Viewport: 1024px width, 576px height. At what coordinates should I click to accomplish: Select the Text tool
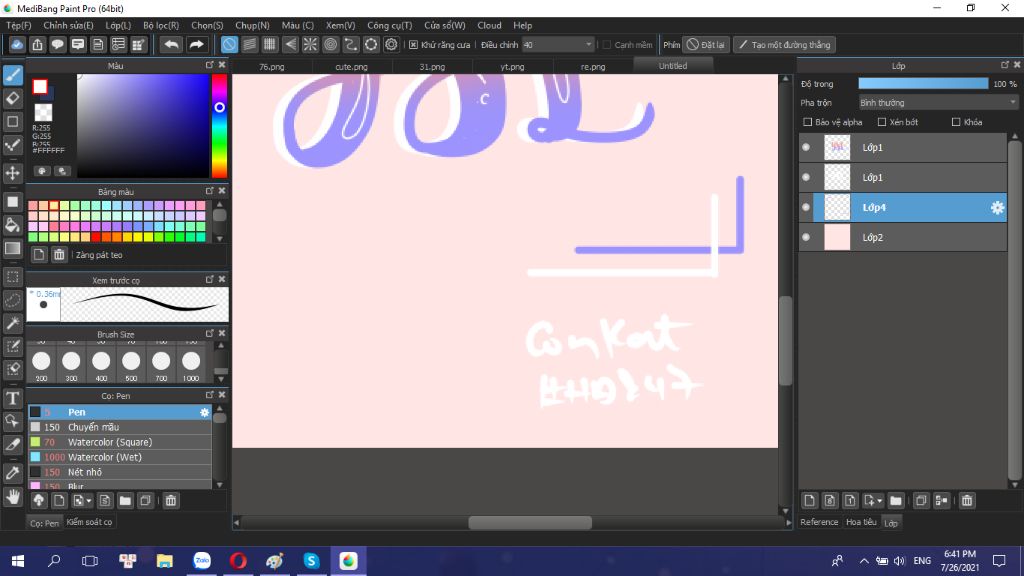(12, 398)
